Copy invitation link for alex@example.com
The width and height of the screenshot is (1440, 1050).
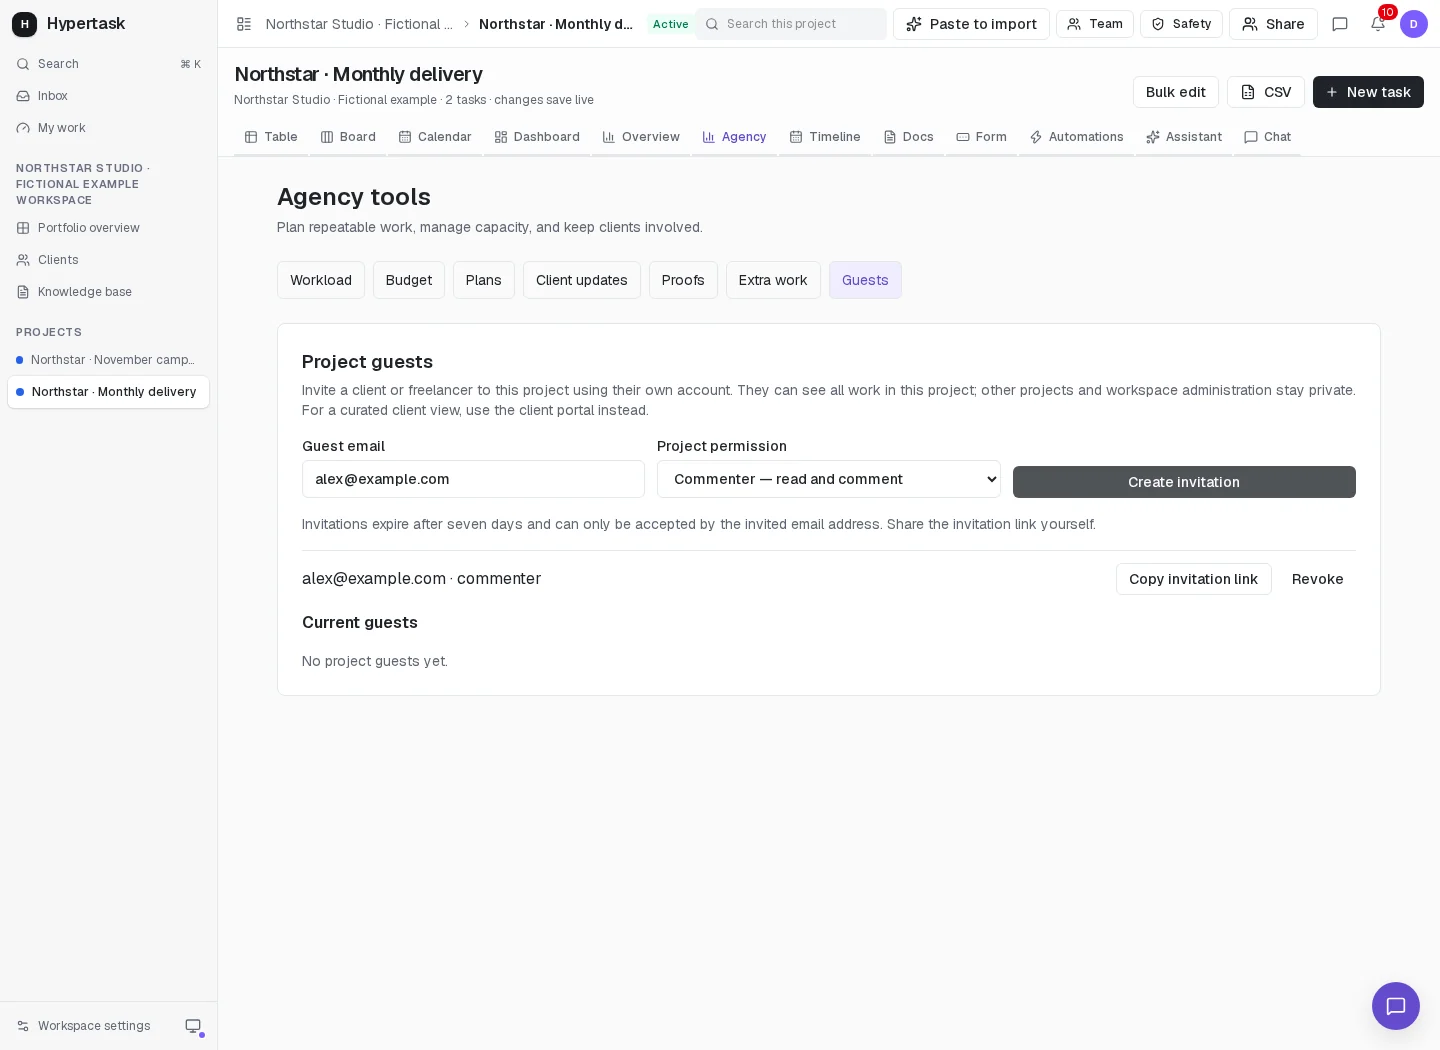click(x=1194, y=579)
